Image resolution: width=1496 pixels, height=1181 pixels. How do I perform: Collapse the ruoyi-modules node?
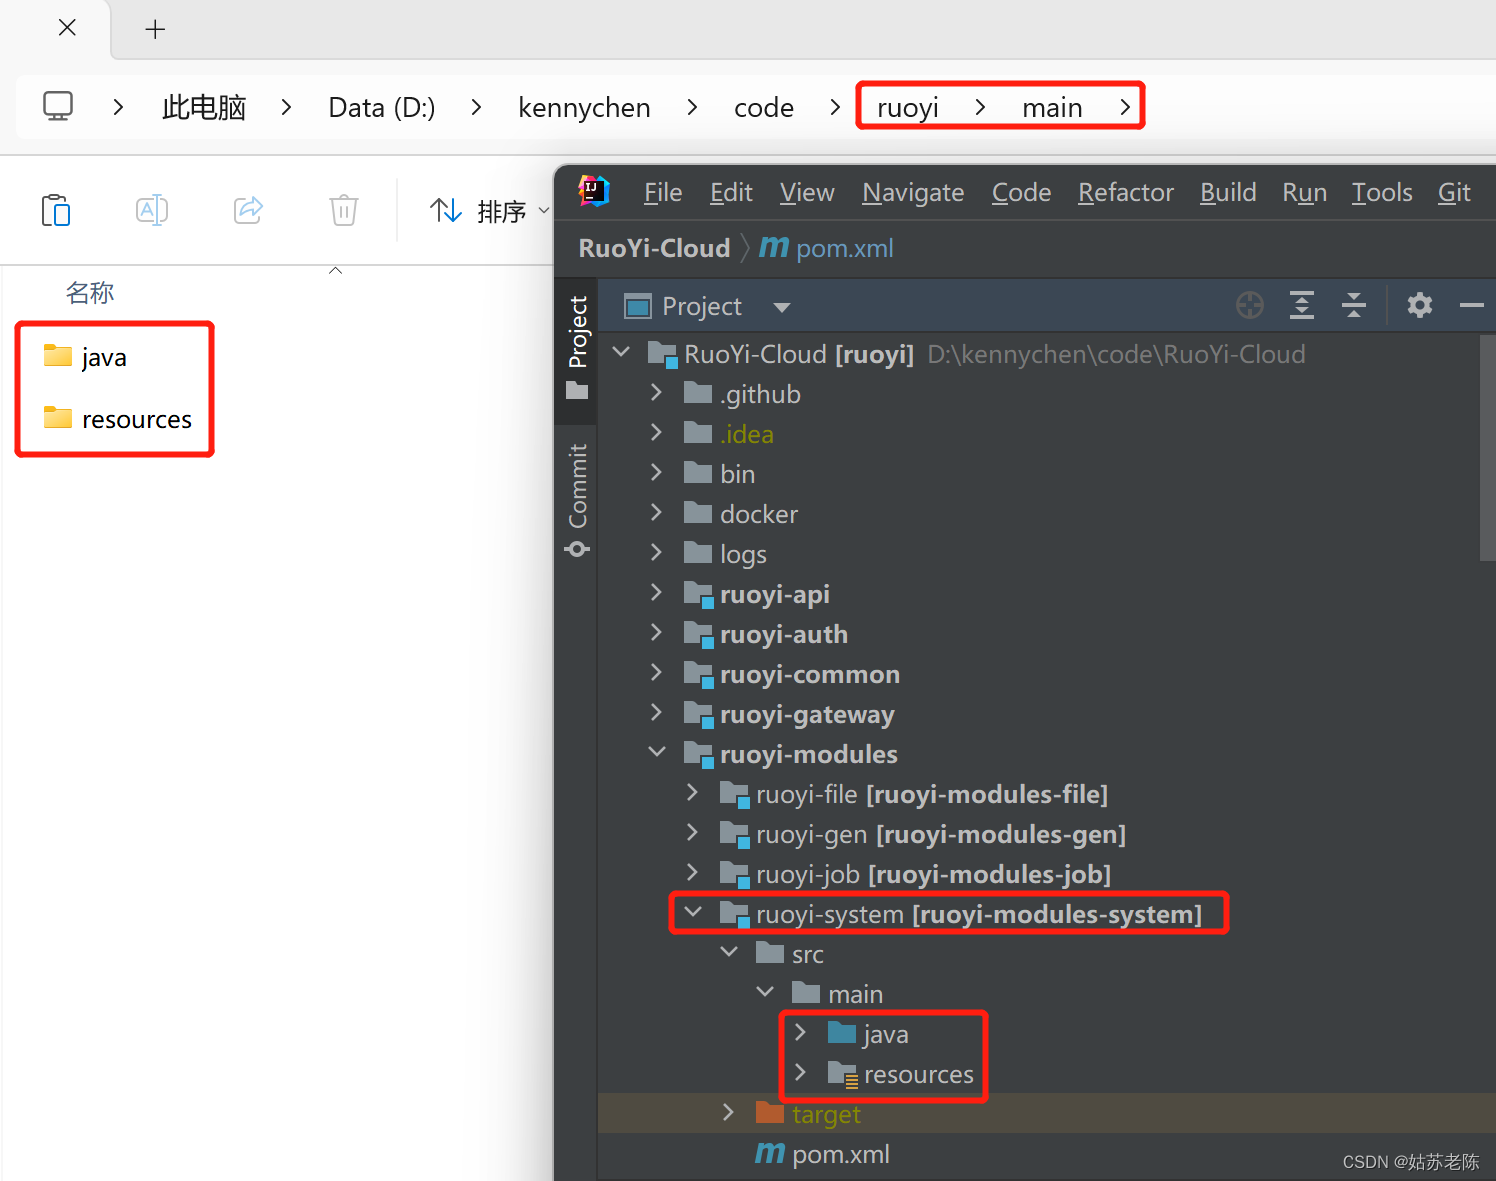657,753
